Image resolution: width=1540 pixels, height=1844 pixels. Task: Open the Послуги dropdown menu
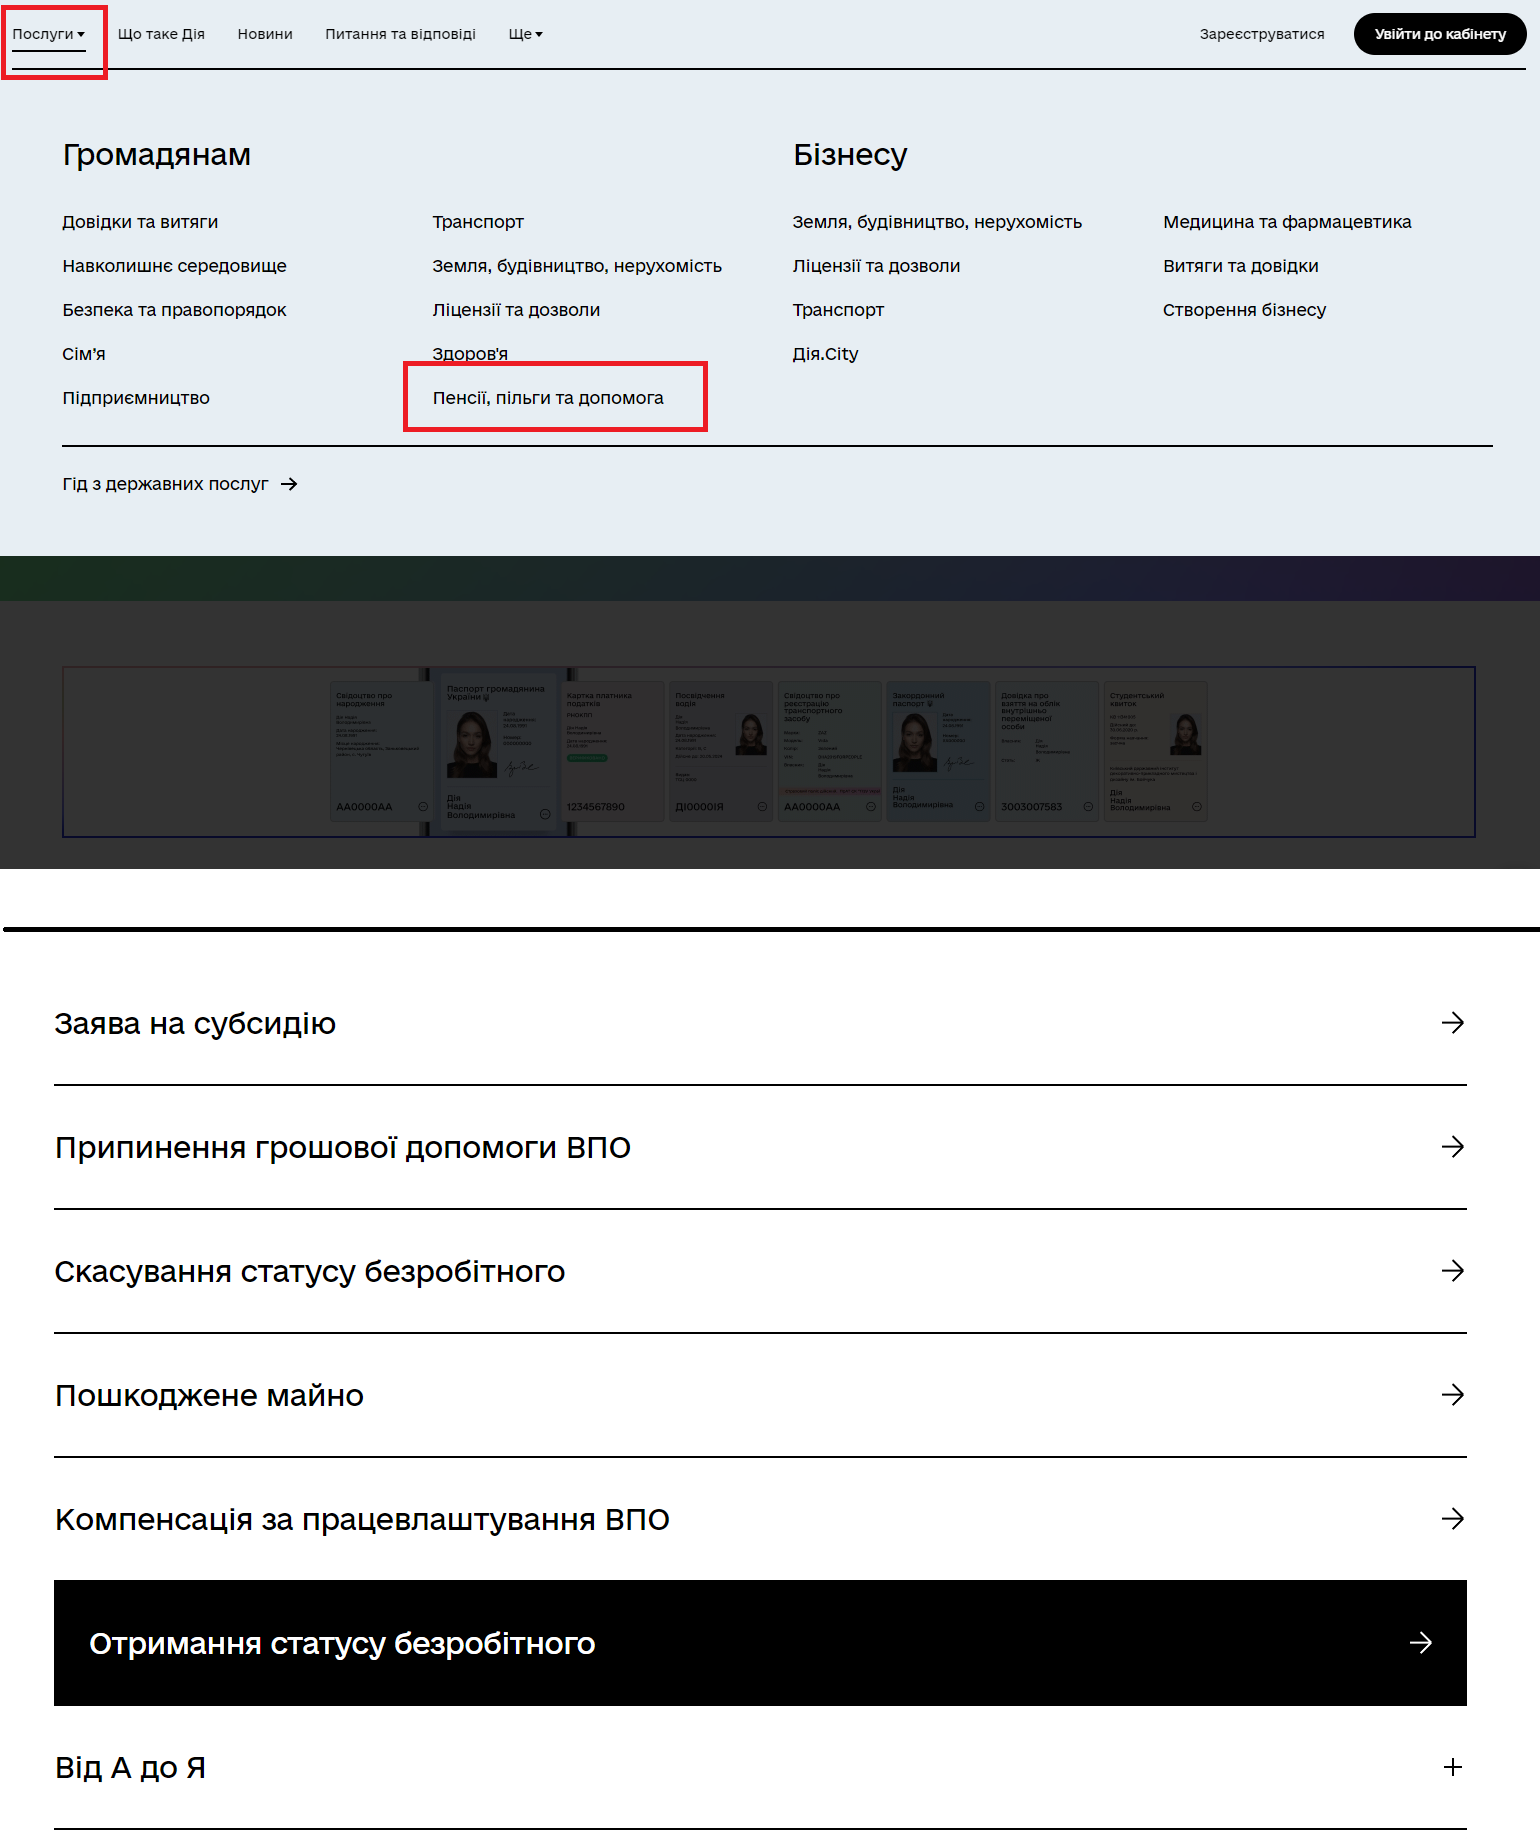(x=48, y=34)
